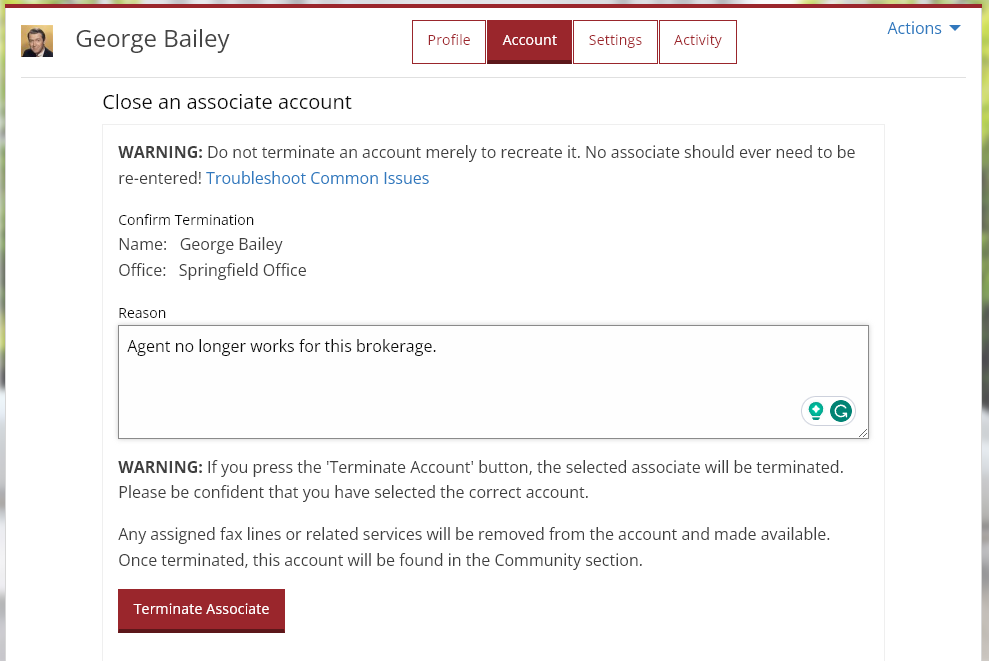The height and width of the screenshot is (661, 989).
Task: Click the Close an associate account heading
Action: pos(226,102)
